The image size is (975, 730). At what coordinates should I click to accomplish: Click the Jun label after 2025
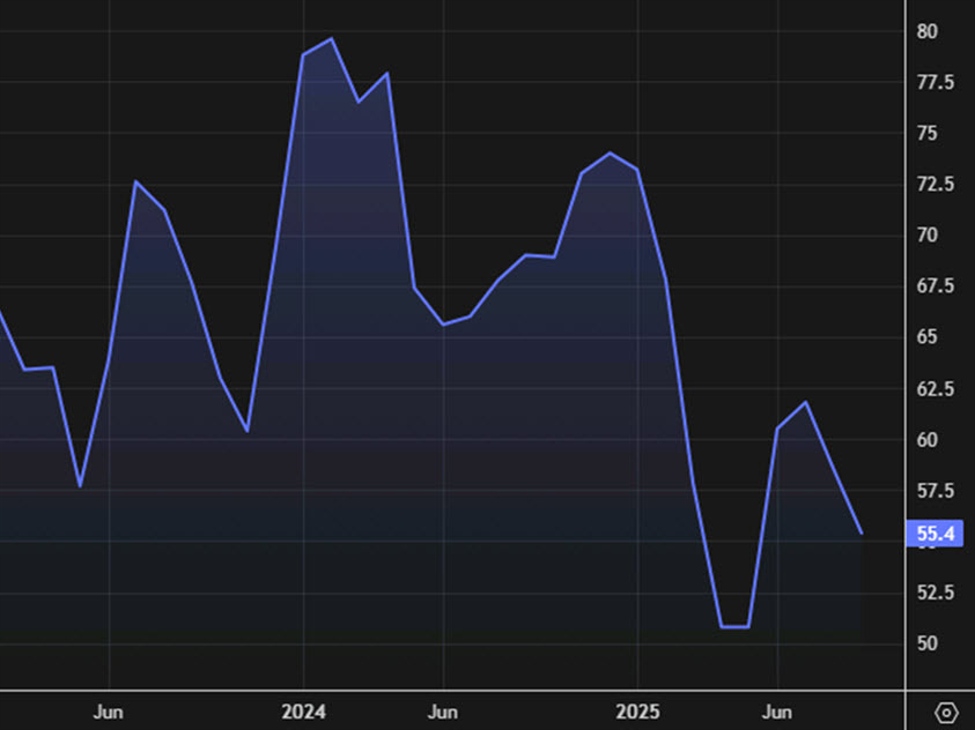777,712
